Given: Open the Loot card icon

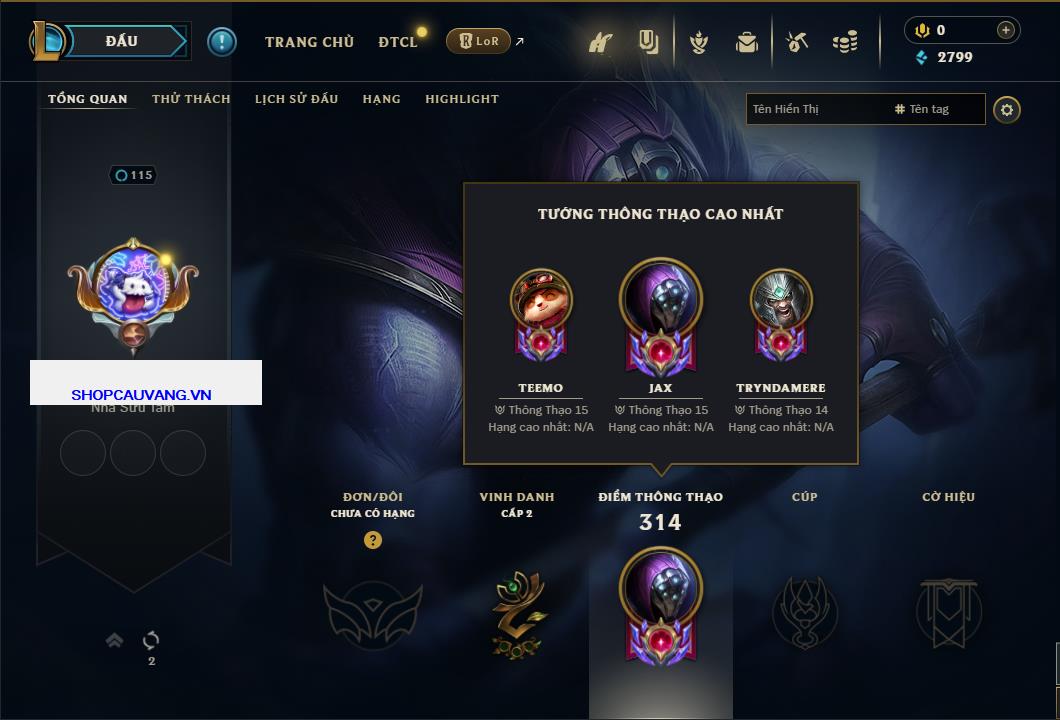Looking at the screenshot, I should 648,42.
